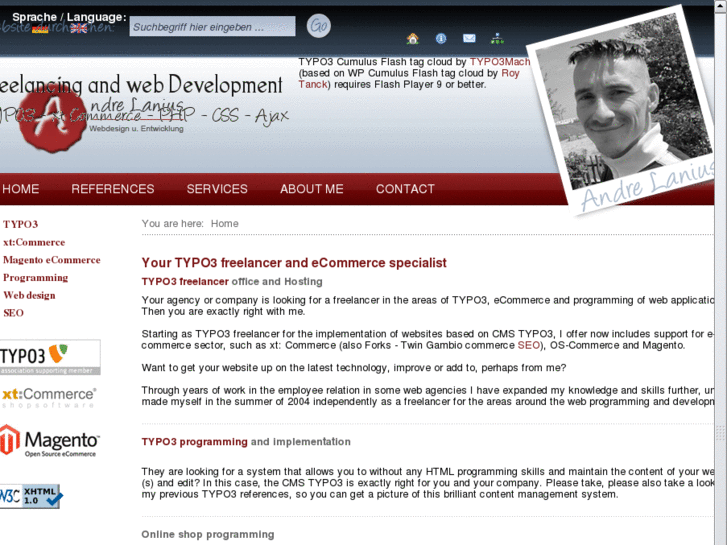This screenshot has height=545, width=727.
Task: Click the 'You are here:' label
Action: click(x=172, y=224)
